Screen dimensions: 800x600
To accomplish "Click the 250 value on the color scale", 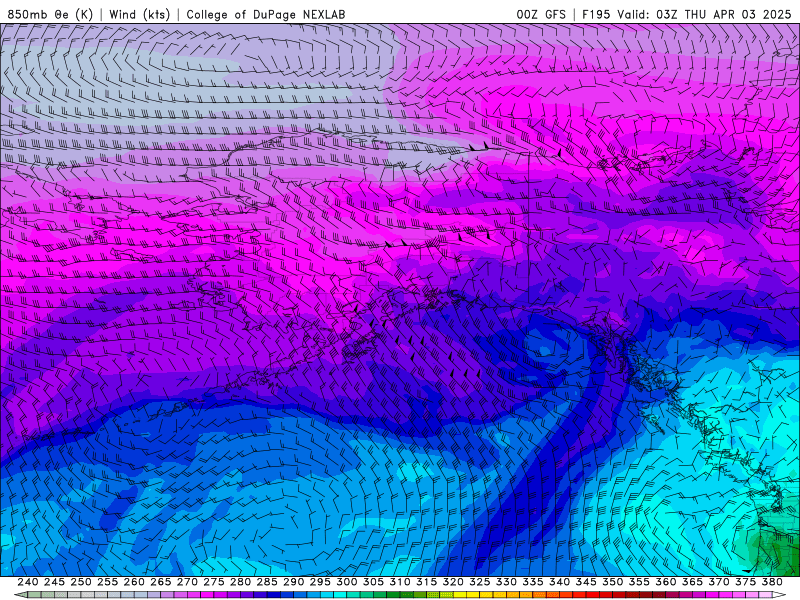I will pyautogui.click(x=81, y=582).
